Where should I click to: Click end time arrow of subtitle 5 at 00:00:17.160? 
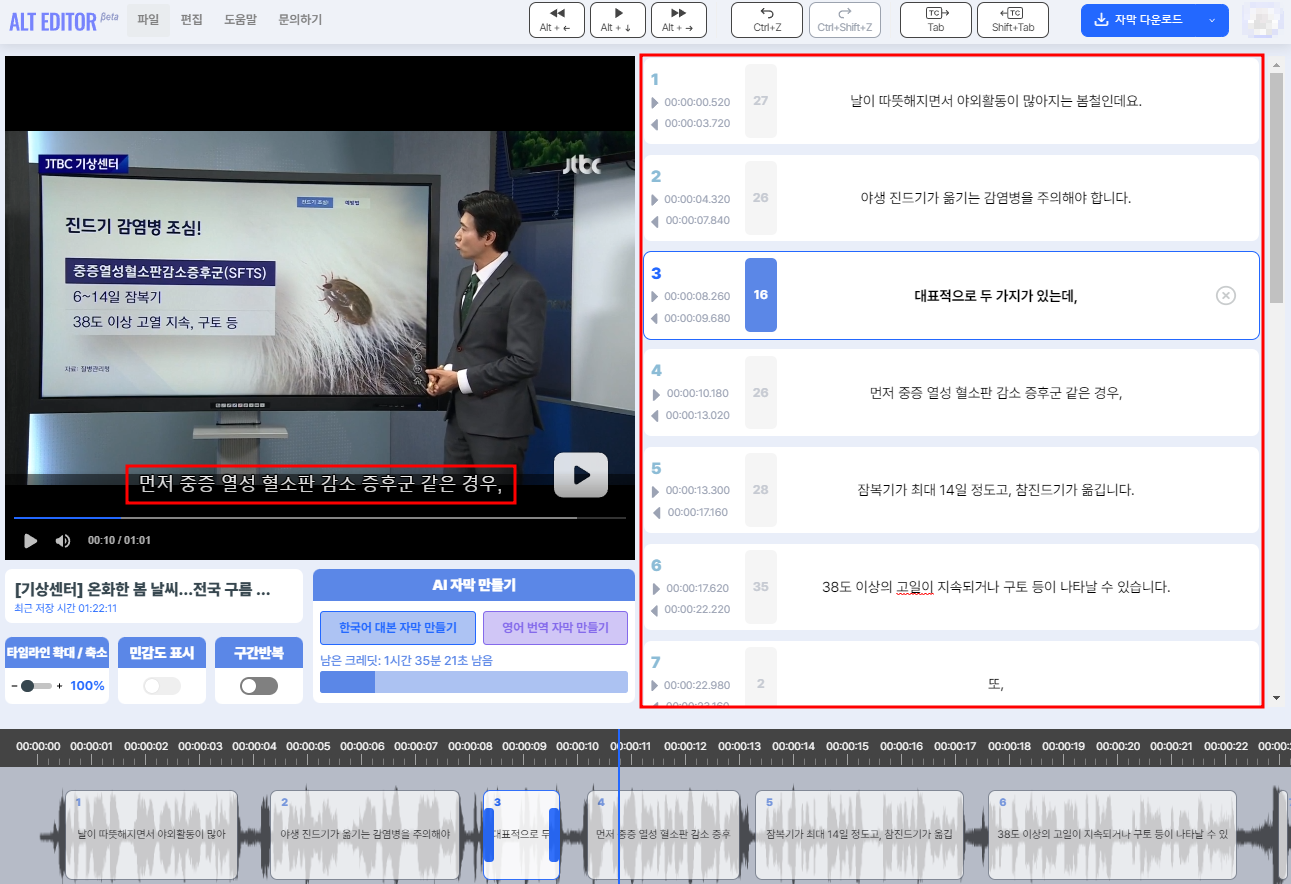click(655, 513)
